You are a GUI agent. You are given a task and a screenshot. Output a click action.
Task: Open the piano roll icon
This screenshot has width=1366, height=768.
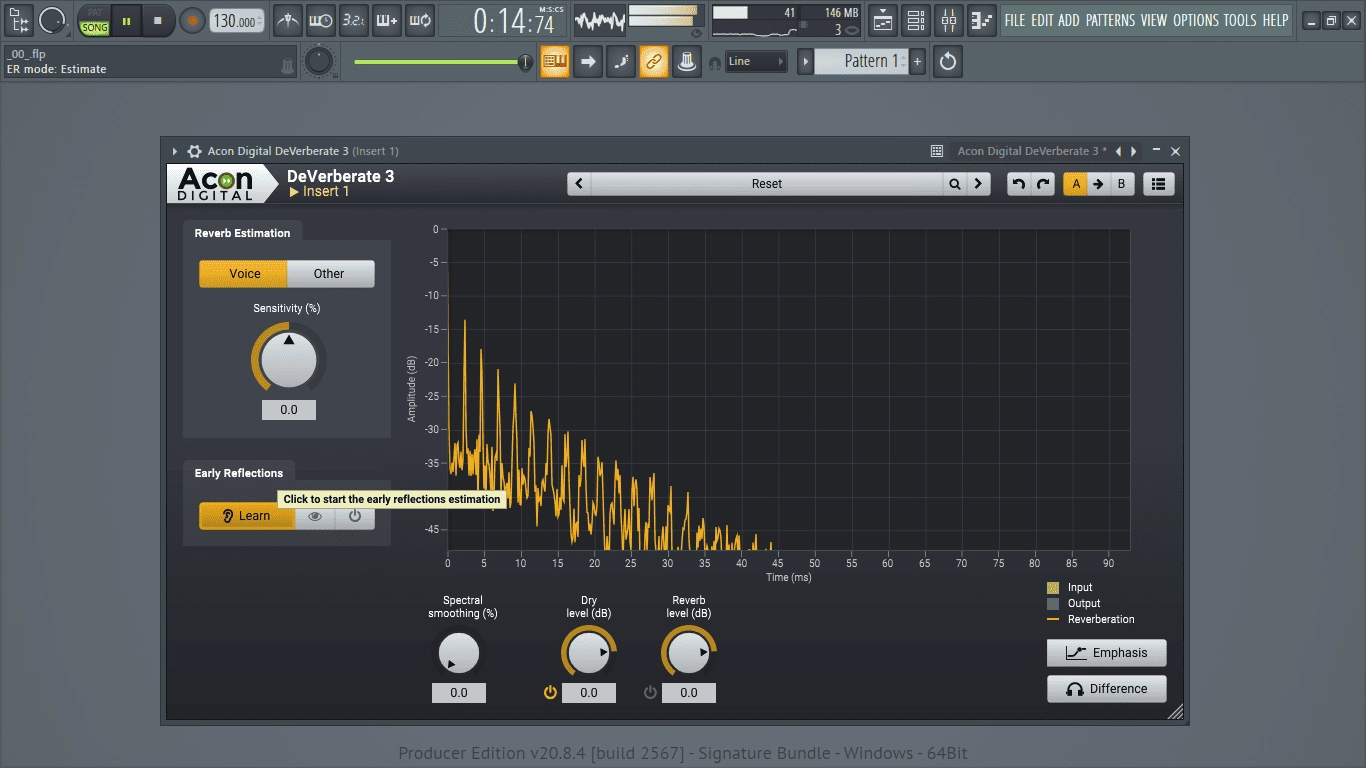click(982, 19)
